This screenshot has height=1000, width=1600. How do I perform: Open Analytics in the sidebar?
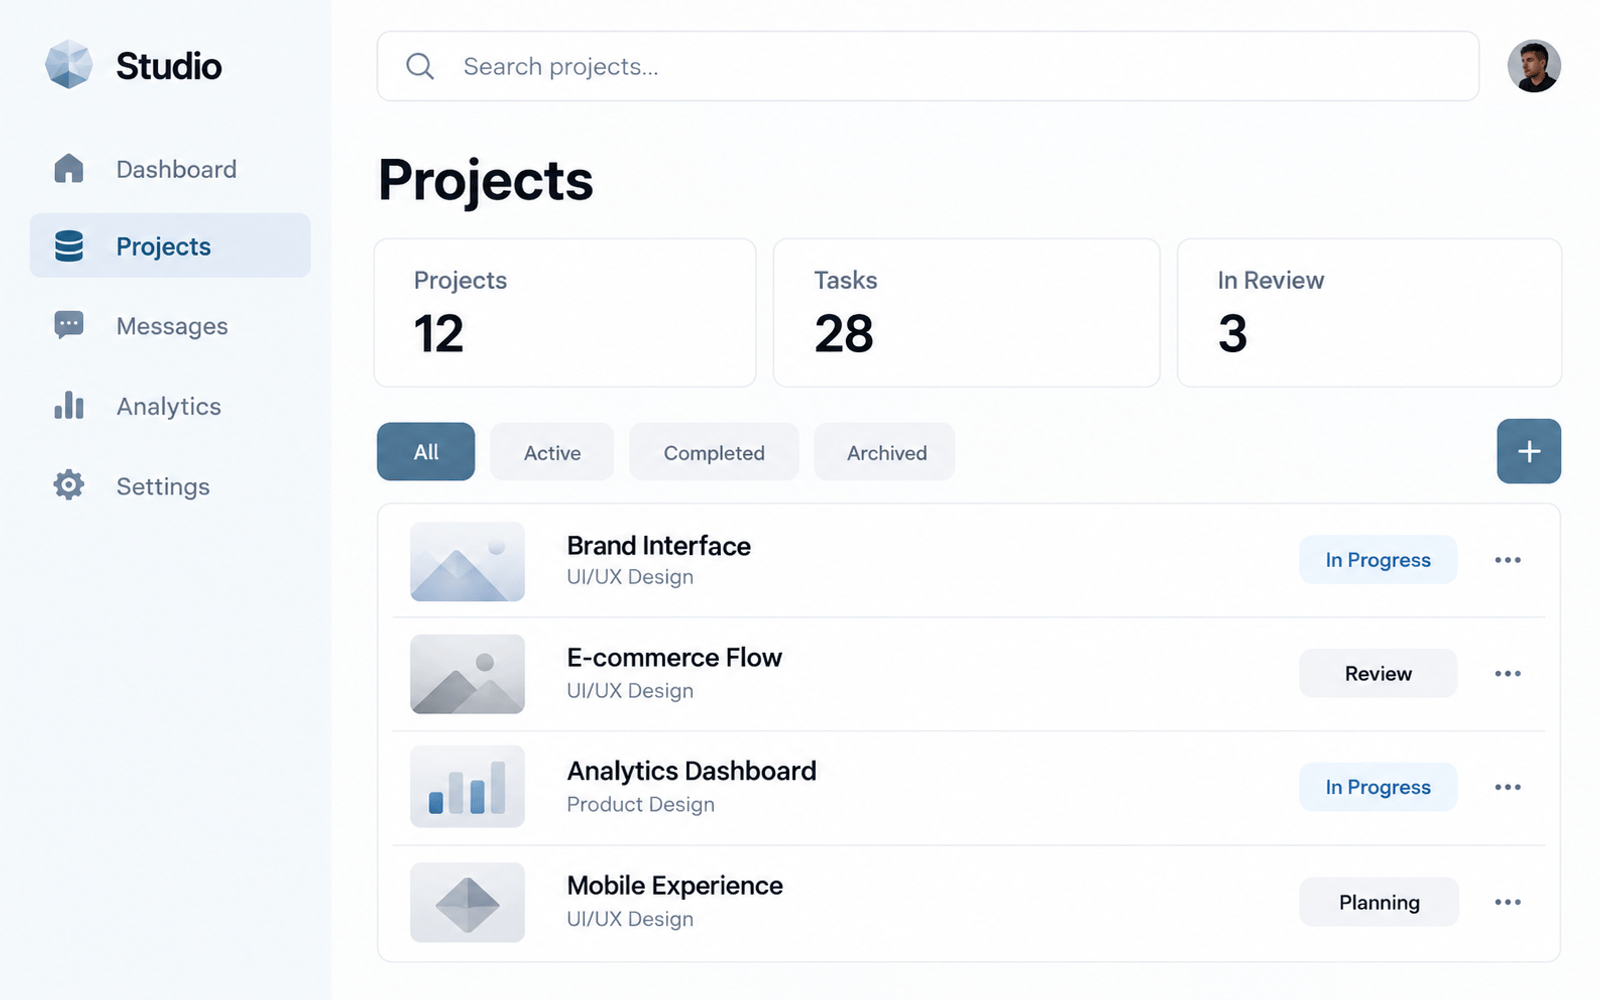[x=170, y=406]
